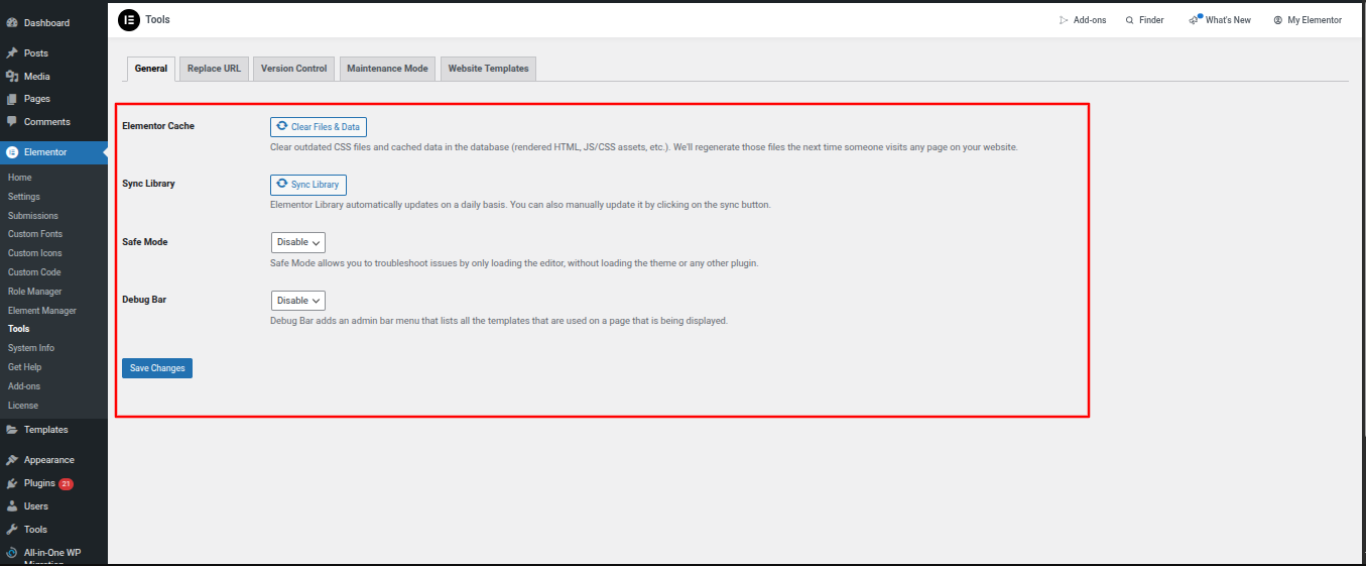Viewport: 1366px width, 566px height.
Task: Open Element Manager submenu item
Action: [x=42, y=311]
